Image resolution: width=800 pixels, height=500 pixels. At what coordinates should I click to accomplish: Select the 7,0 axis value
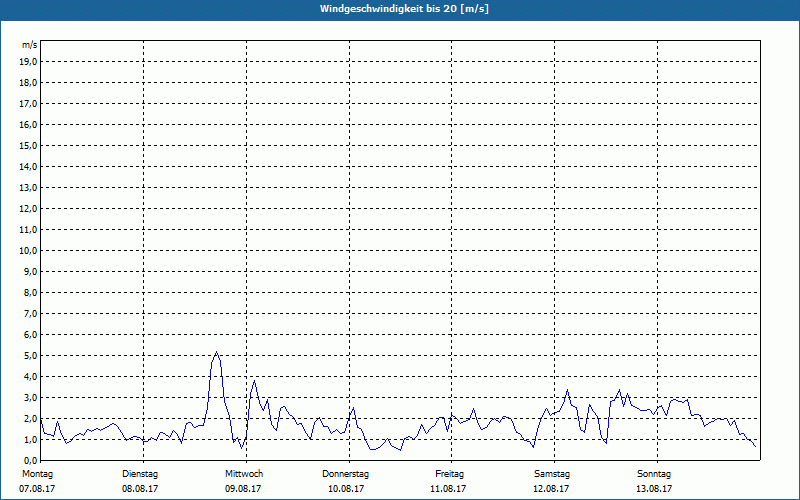click(x=31, y=313)
